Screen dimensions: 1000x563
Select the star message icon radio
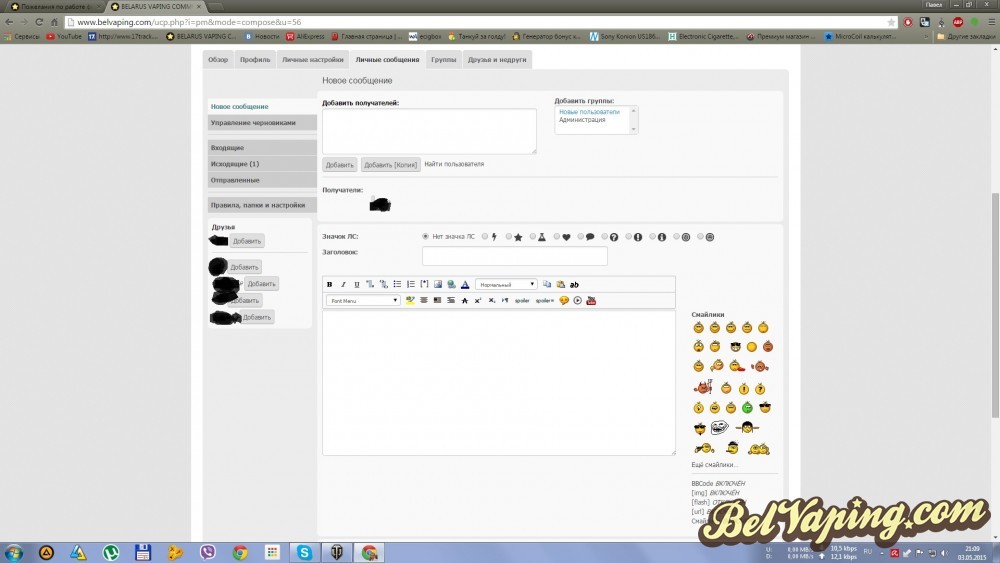509,237
